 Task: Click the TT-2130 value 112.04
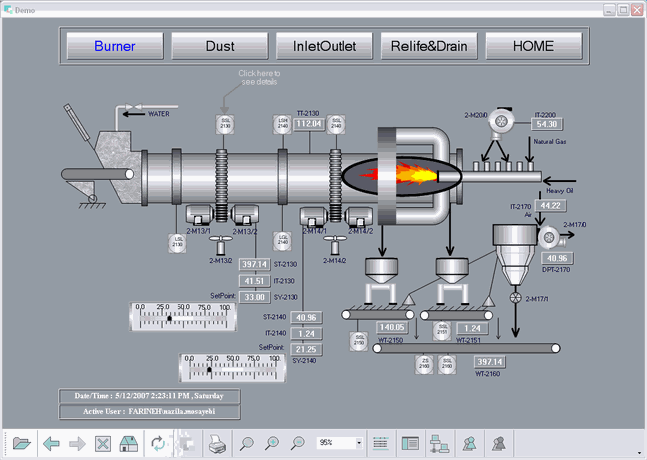(309, 124)
